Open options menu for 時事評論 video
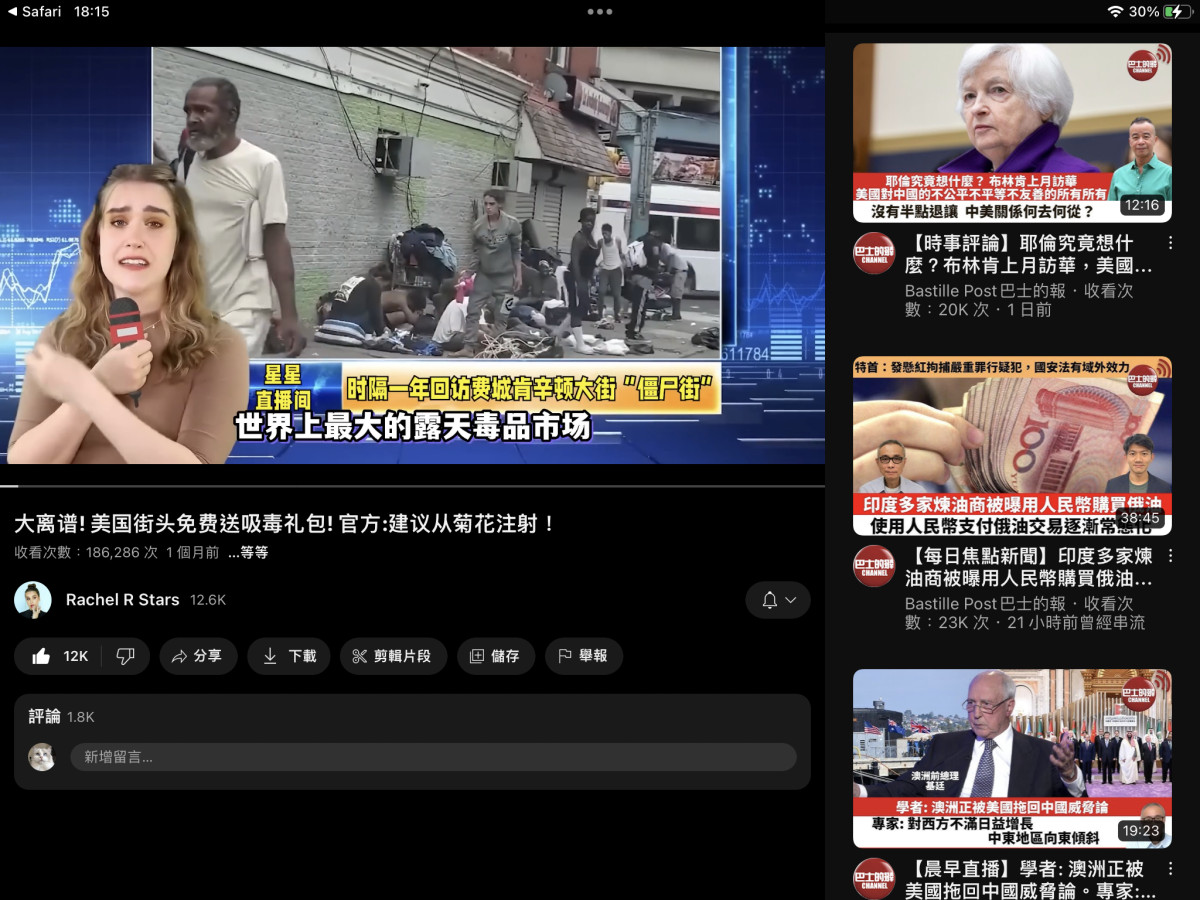Viewport: 1200px width, 900px height. pyautogui.click(x=1170, y=243)
